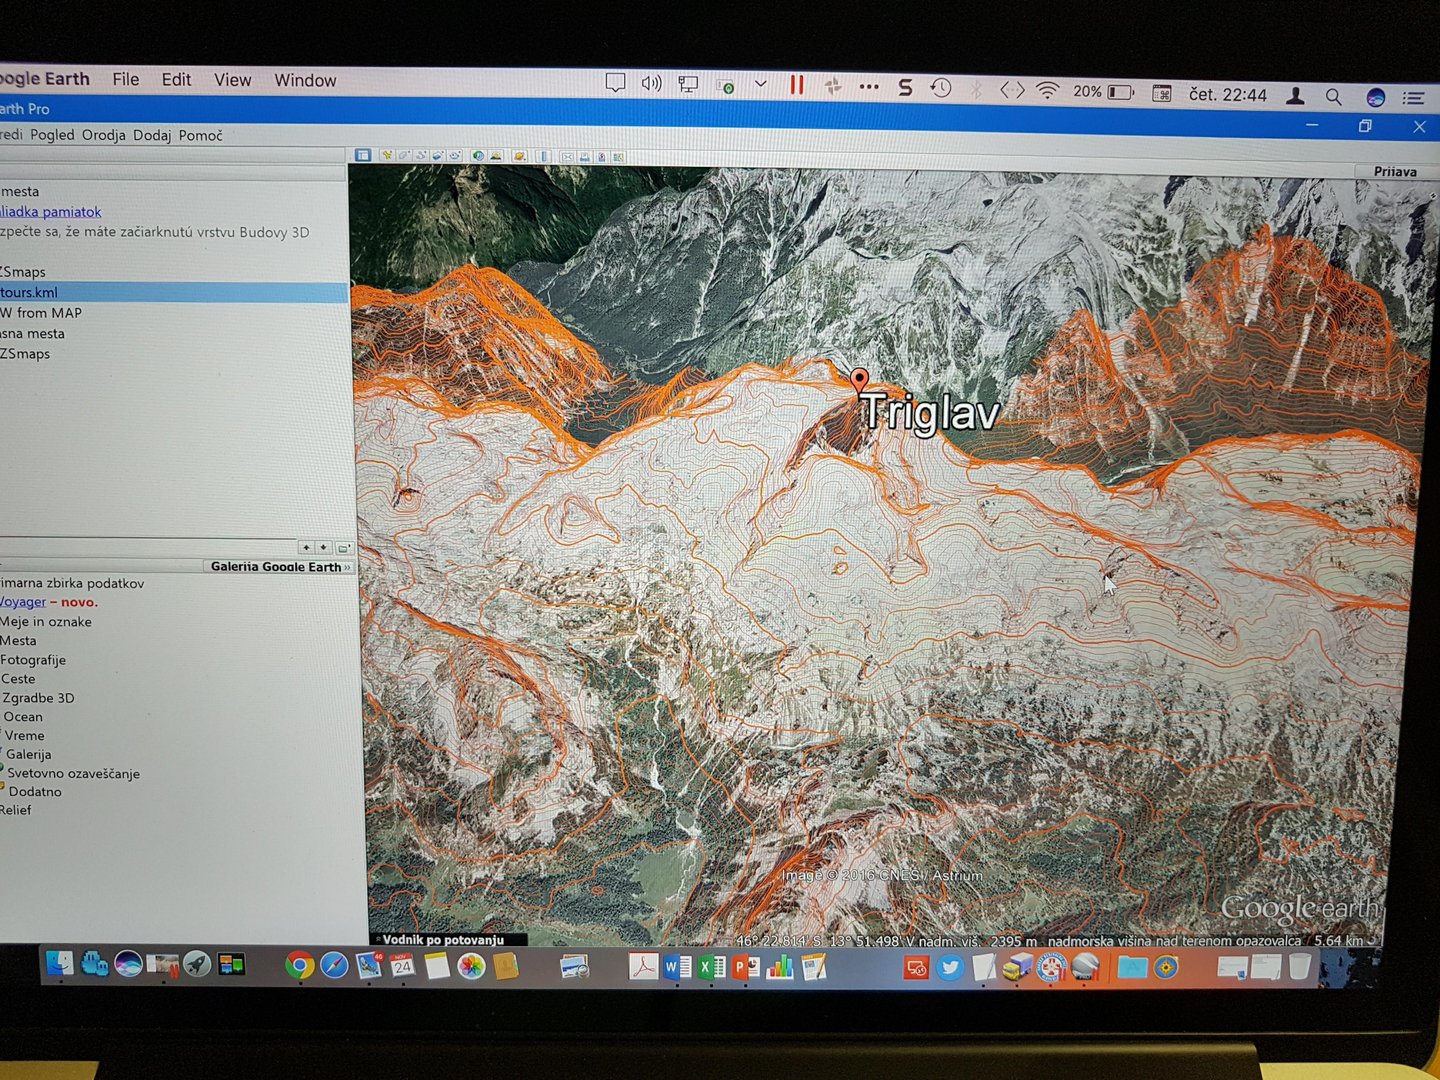Open the Voyager link in the layers panel
This screenshot has height=1080, width=1440.
point(23,602)
